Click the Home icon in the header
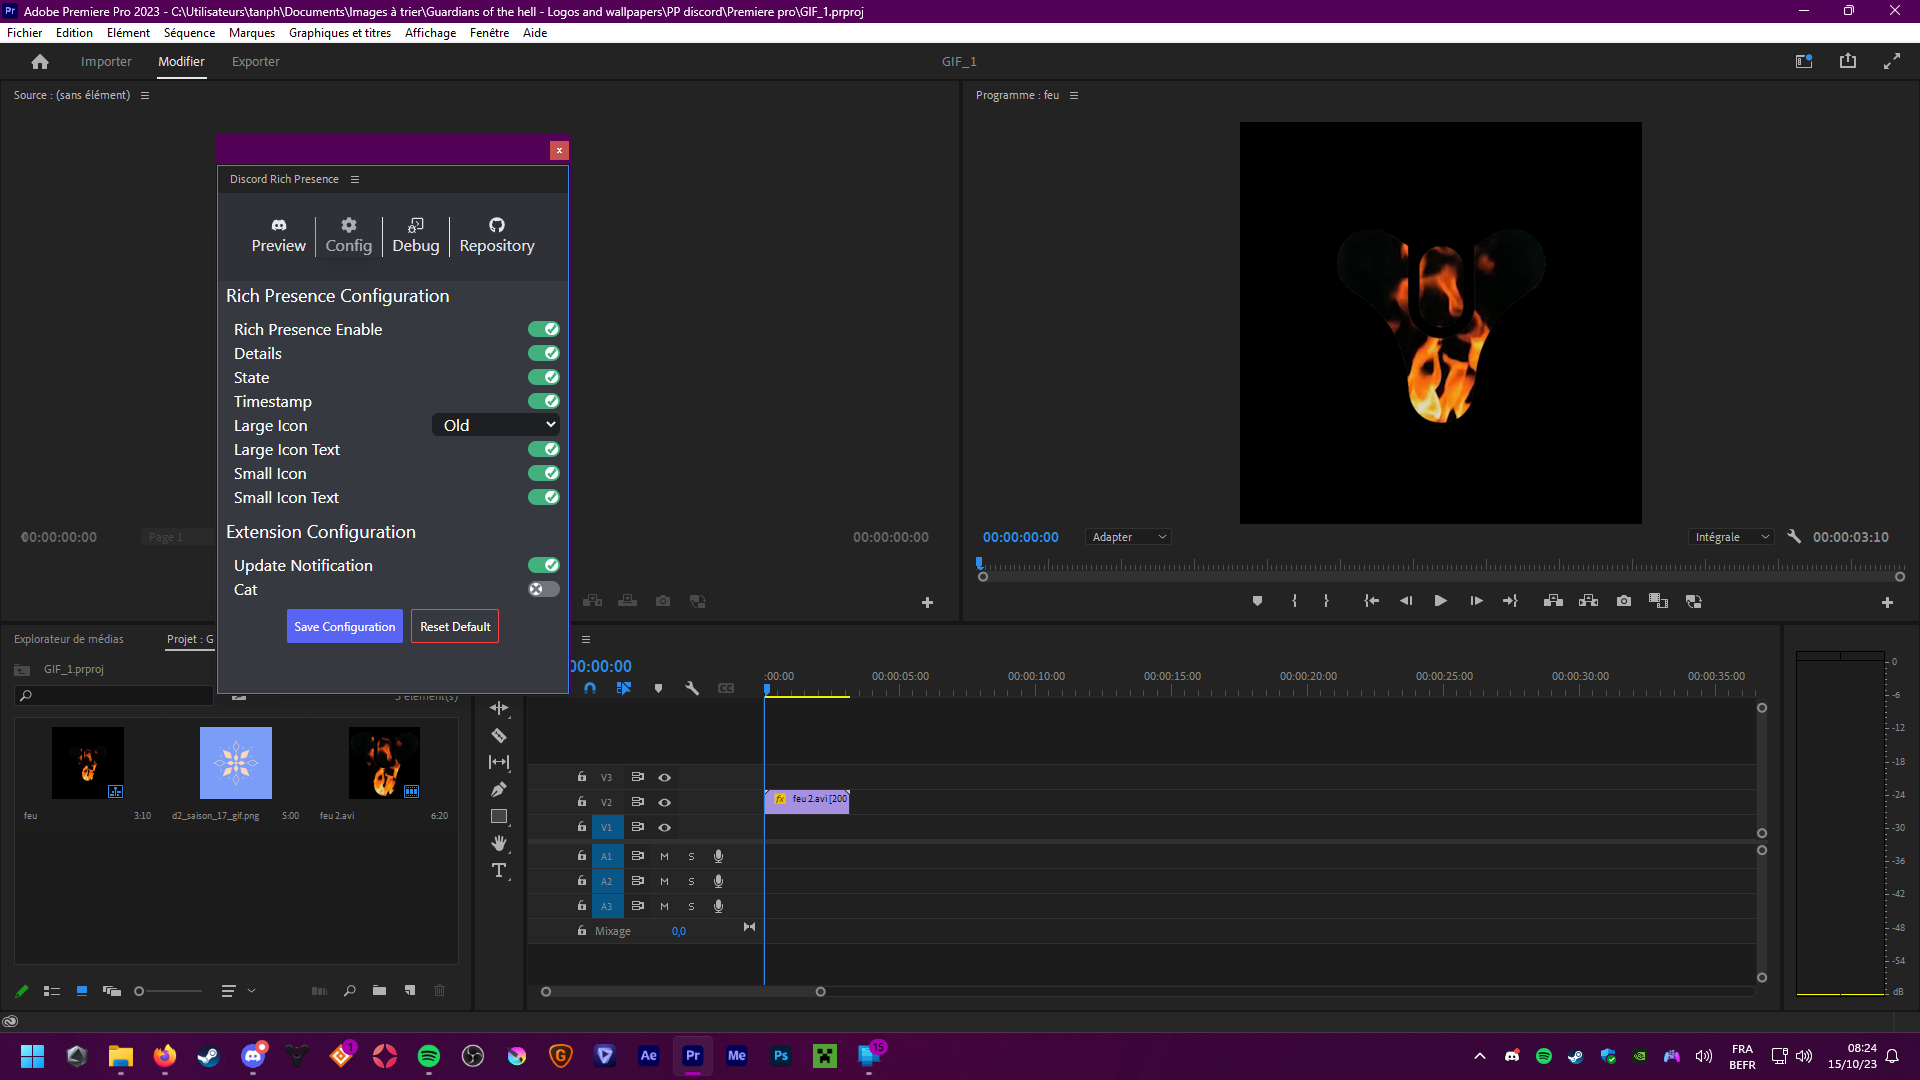1920x1080 pixels. click(40, 62)
